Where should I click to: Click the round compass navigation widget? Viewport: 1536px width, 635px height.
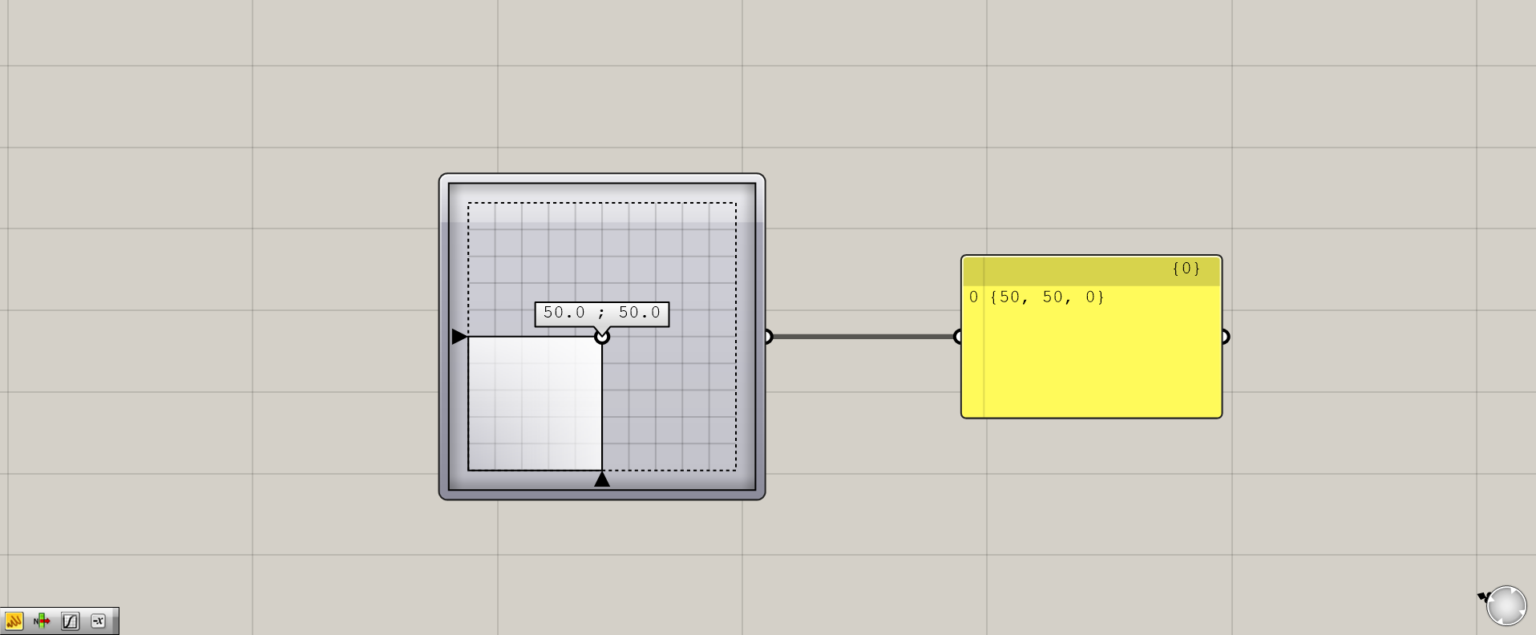point(1506,605)
